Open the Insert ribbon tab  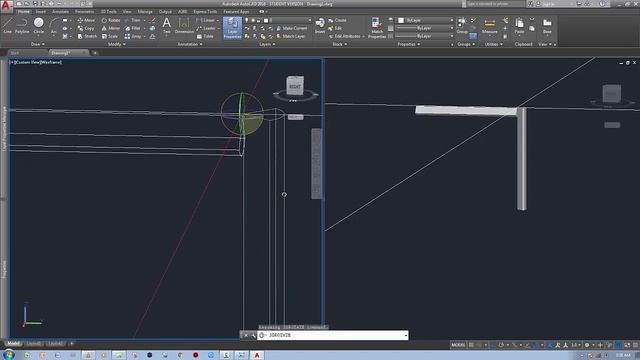40,12
